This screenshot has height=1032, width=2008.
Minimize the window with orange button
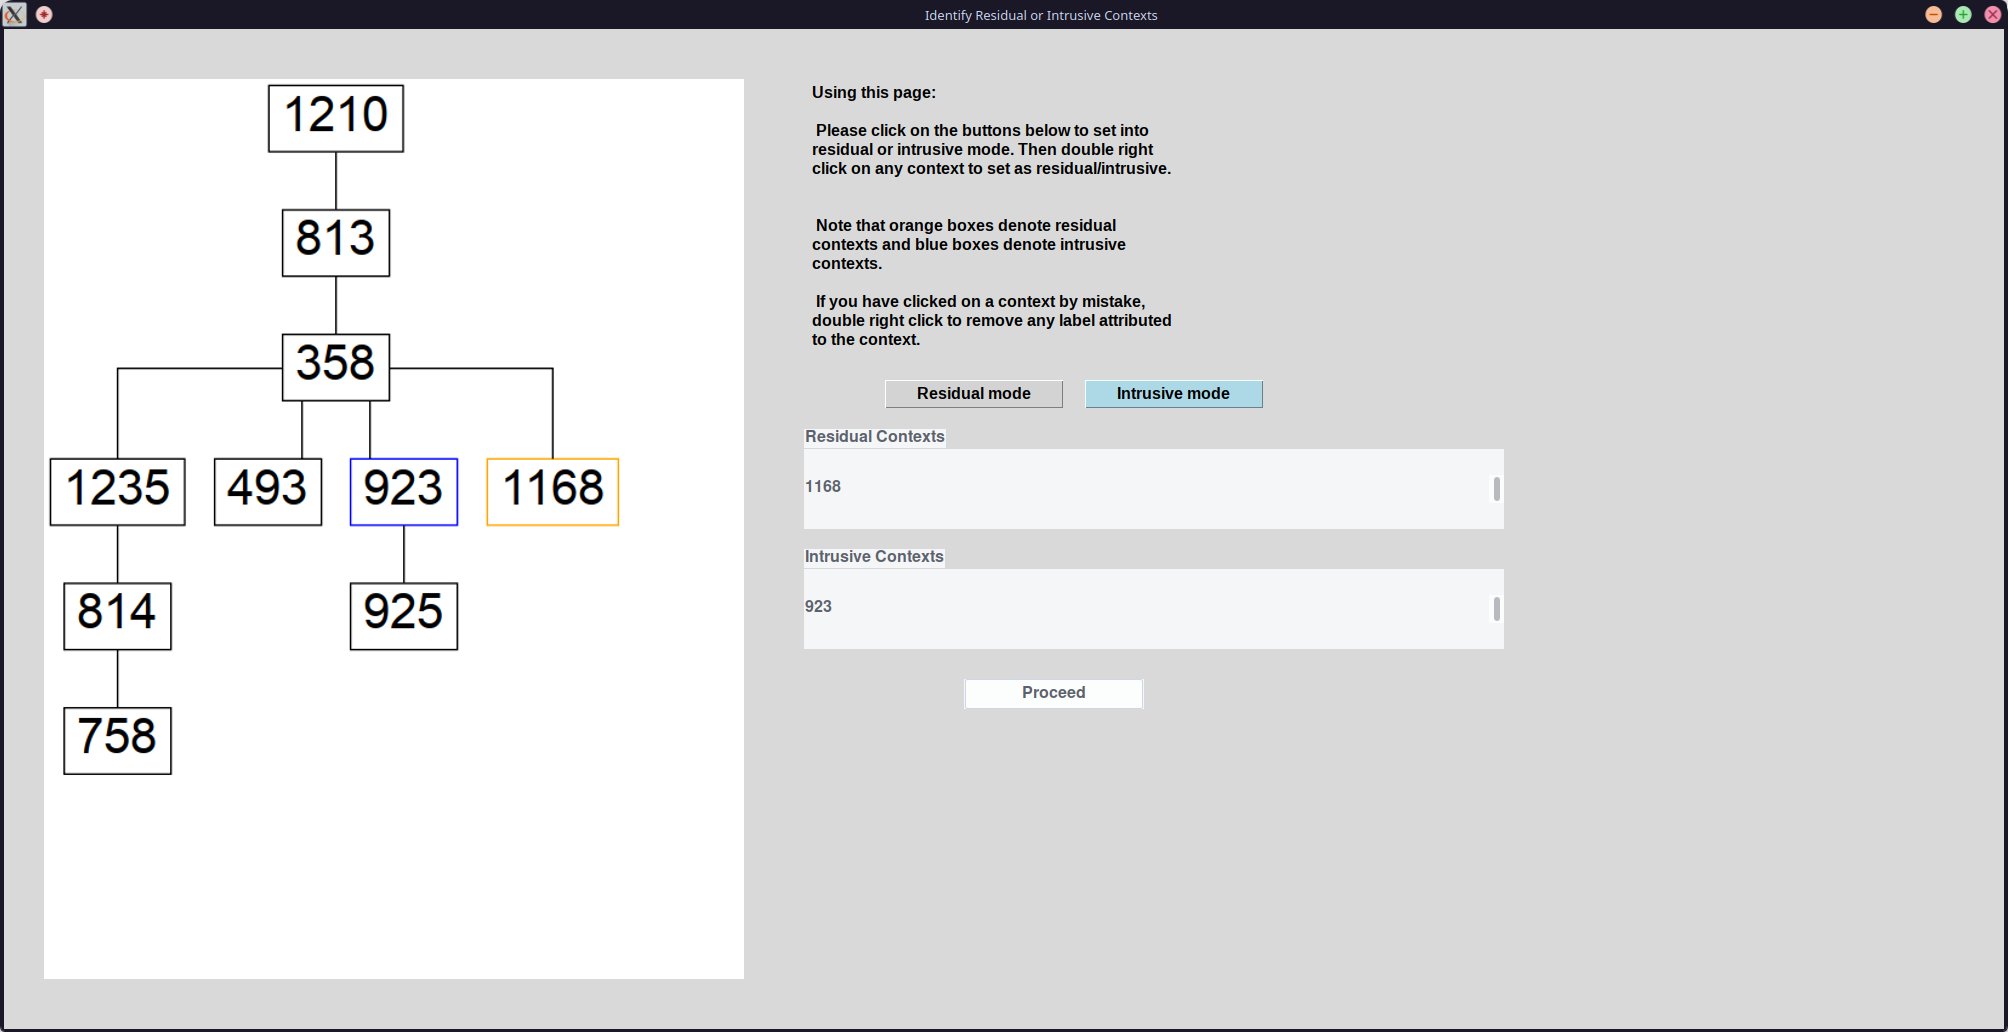click(1933, 14)
